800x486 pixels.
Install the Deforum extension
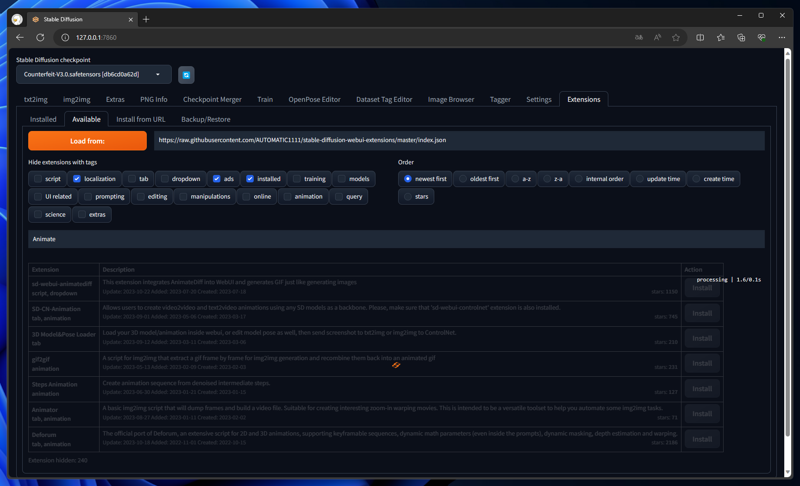(x=702, y=439)
